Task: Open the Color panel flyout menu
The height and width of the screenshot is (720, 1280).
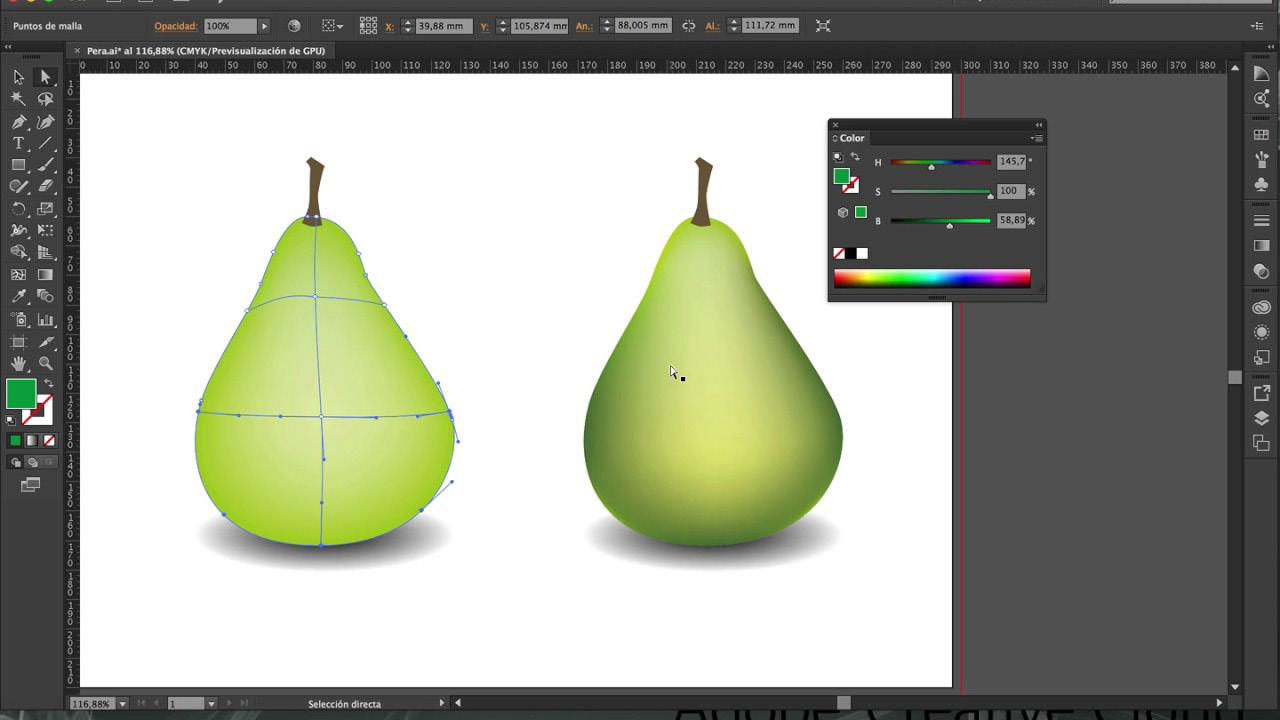Action: (x=1037, y=138)
